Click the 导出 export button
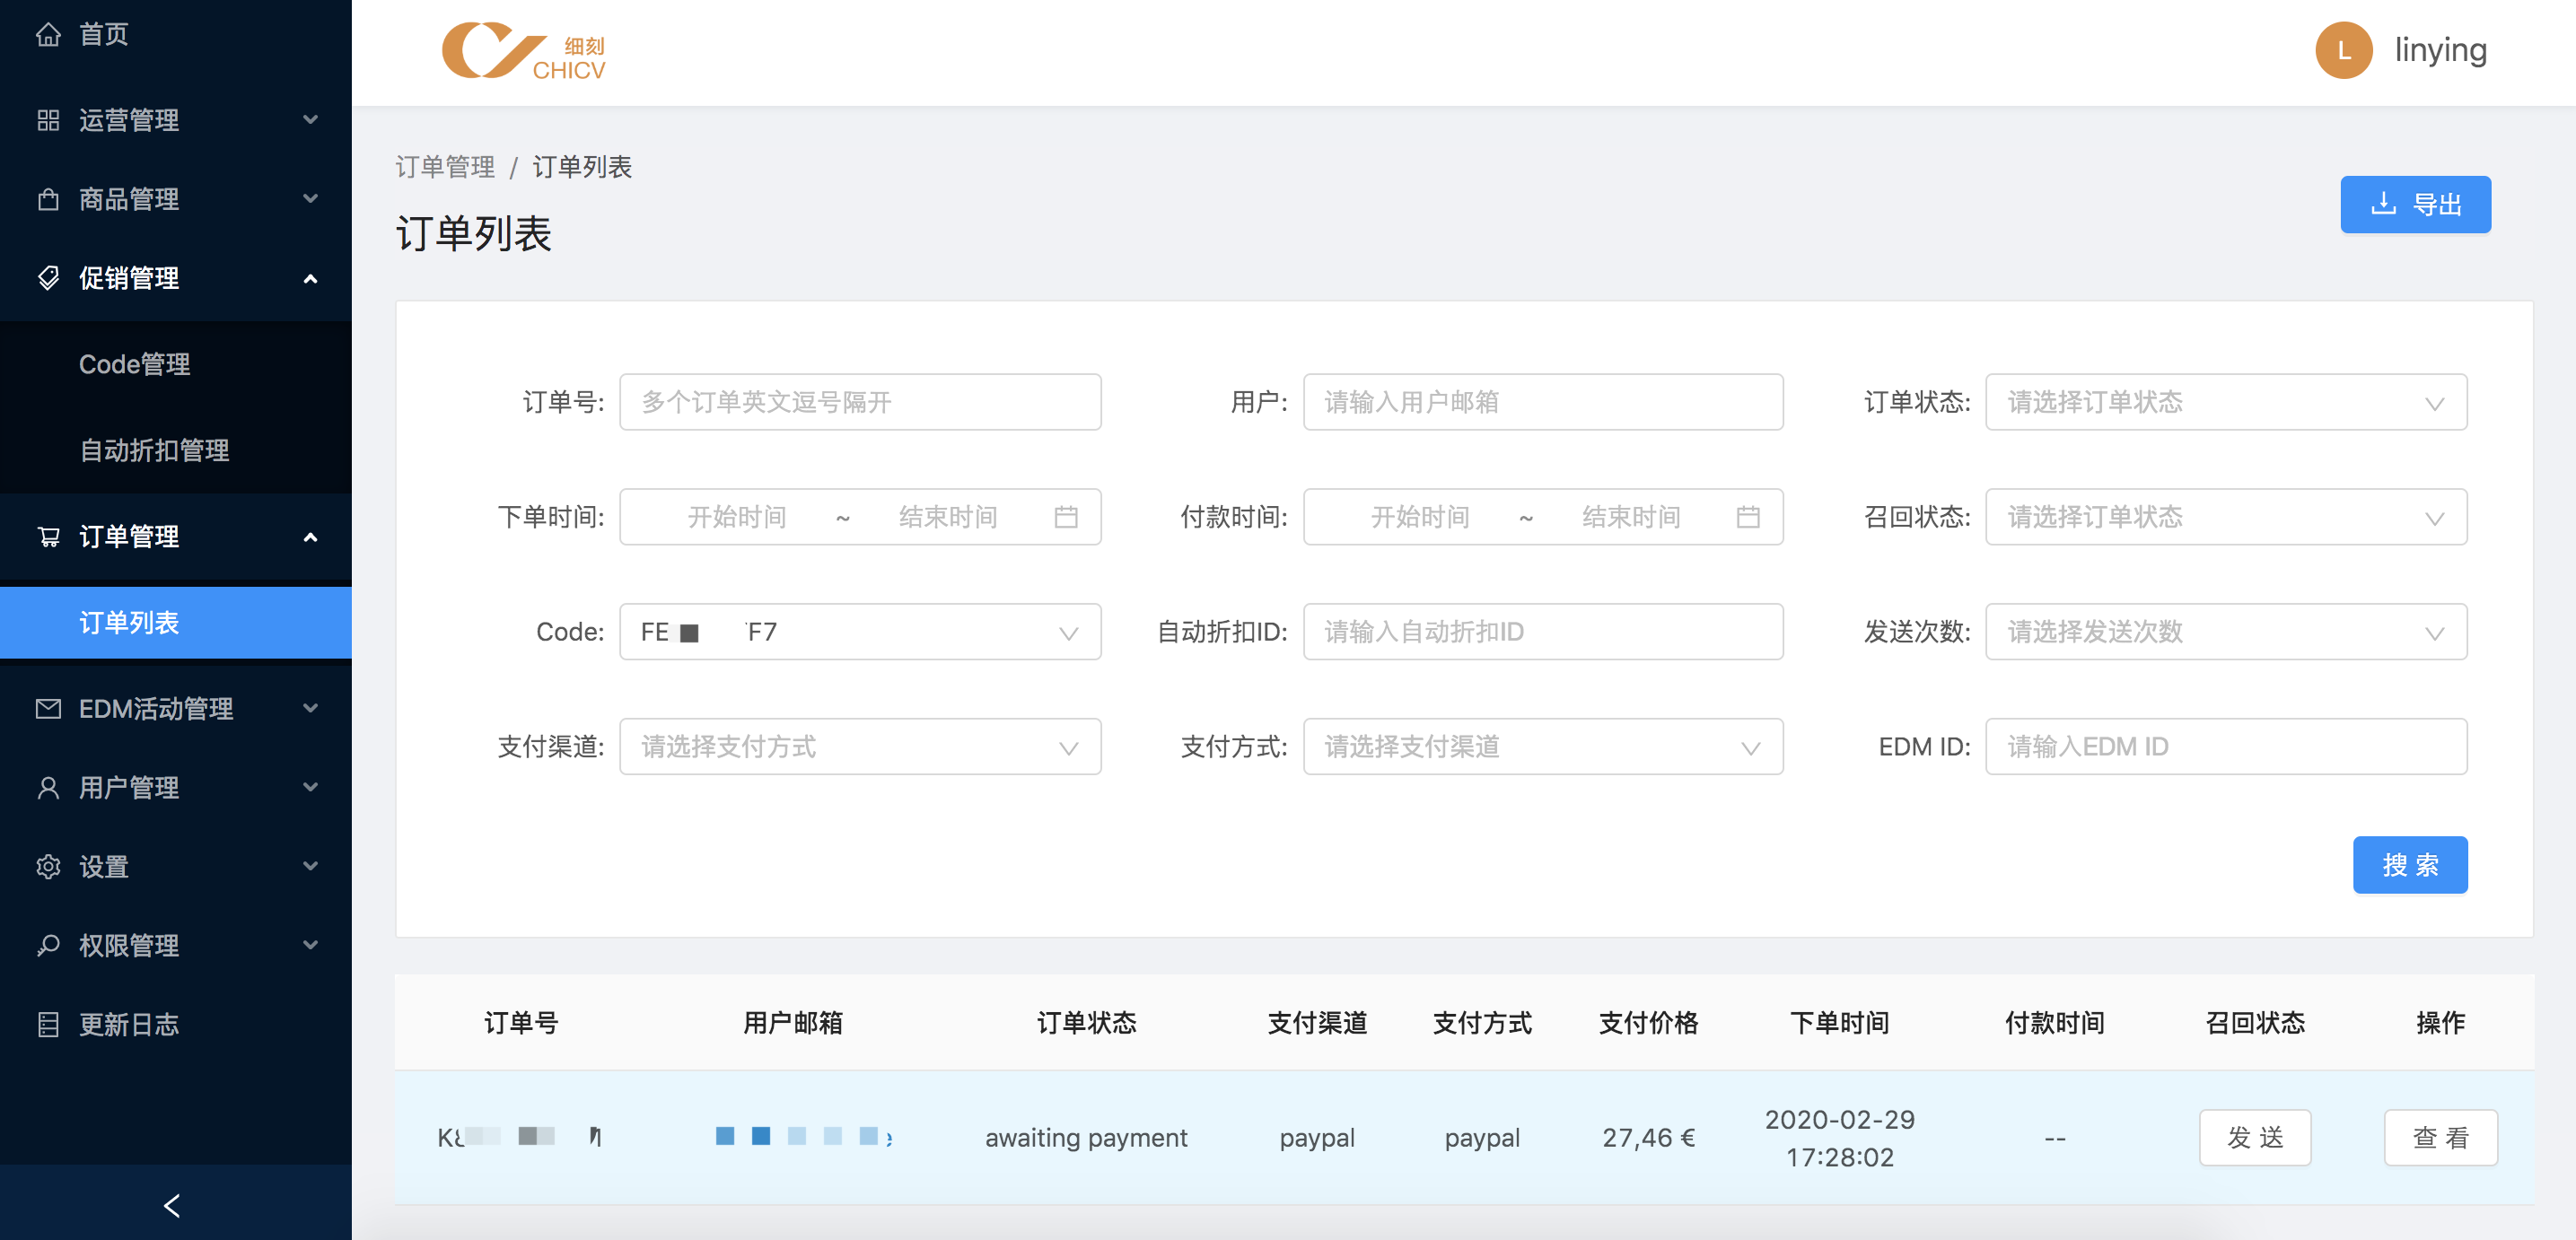This screenshot has width=2576, height=1240. pyautogui.click(x=2415, y=205)
